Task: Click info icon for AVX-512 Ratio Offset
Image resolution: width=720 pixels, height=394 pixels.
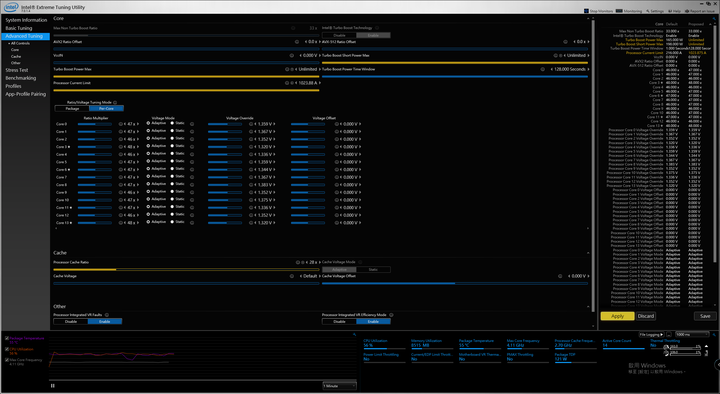Action: tap(565, 42)
